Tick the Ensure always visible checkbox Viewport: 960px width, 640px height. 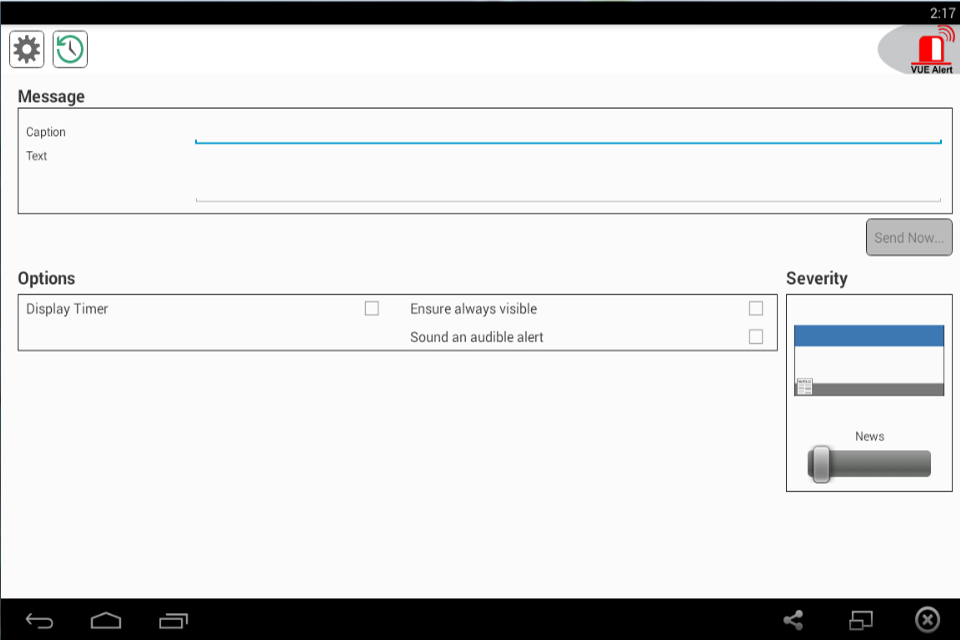click(756, 308)
